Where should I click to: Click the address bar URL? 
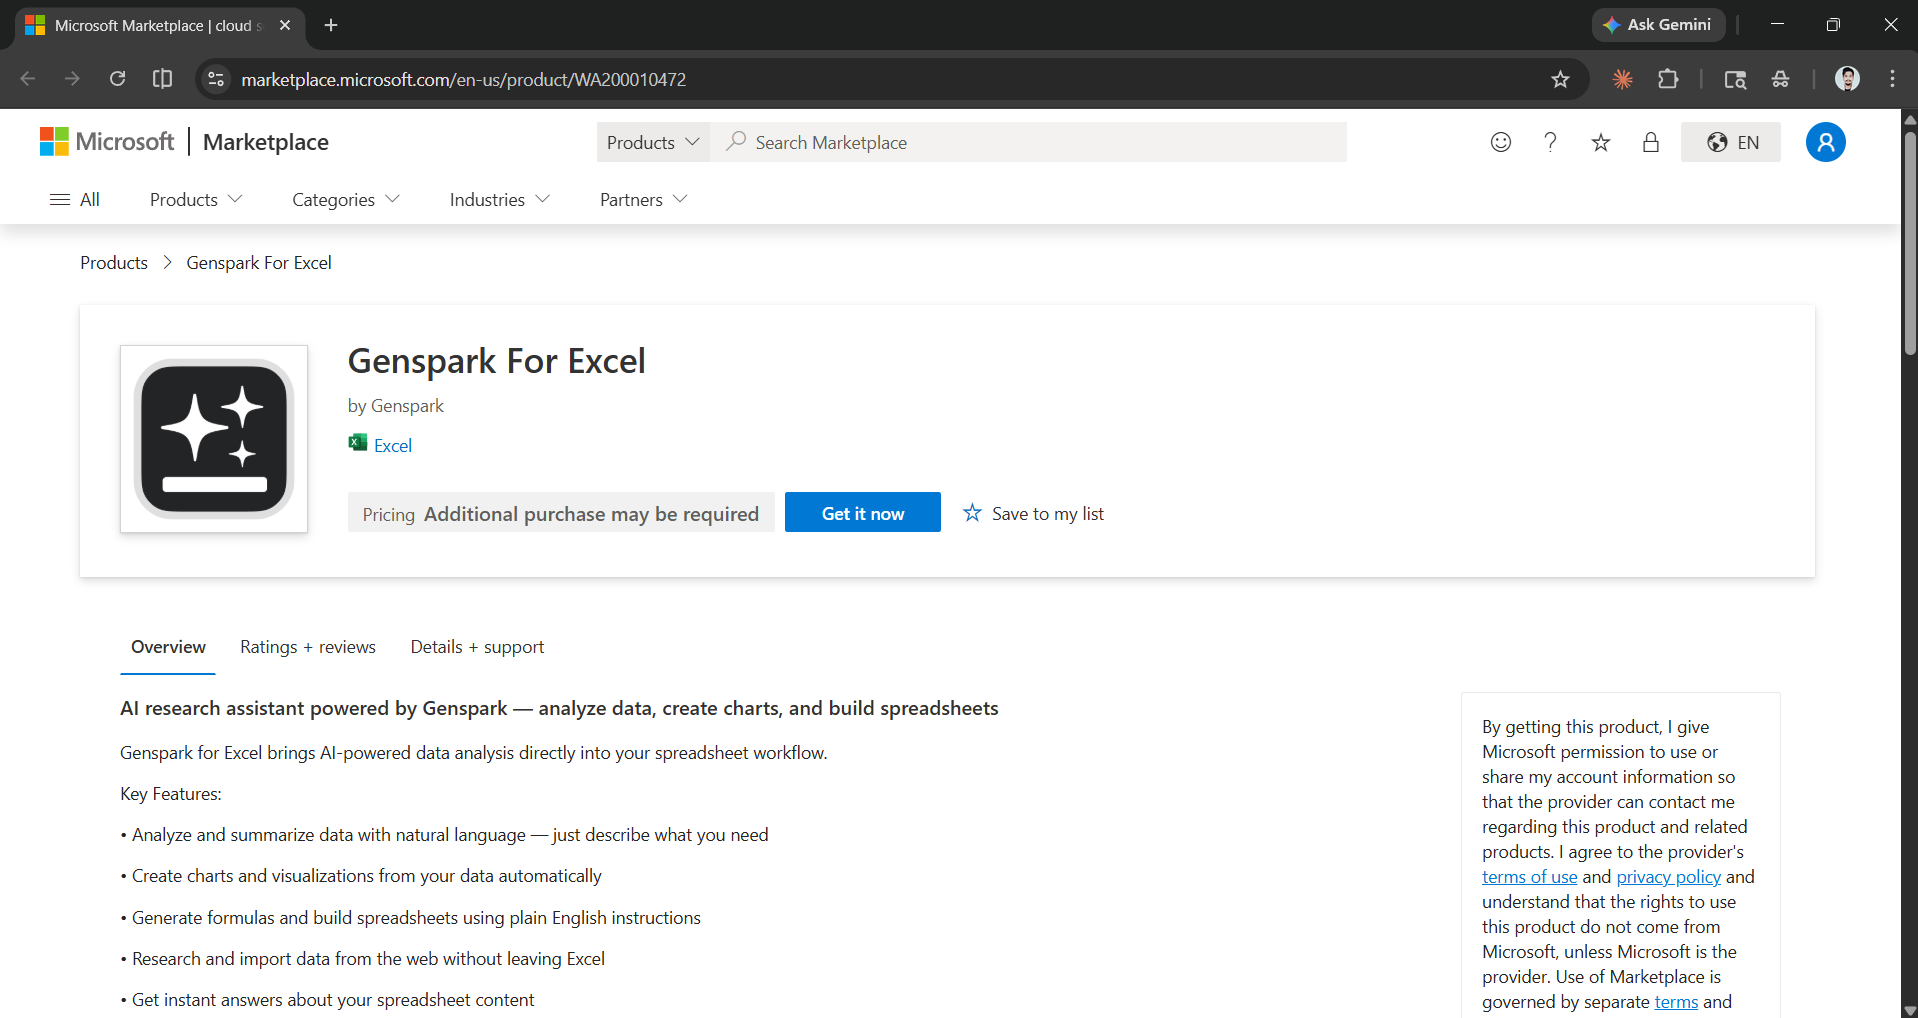click(464, 79)
